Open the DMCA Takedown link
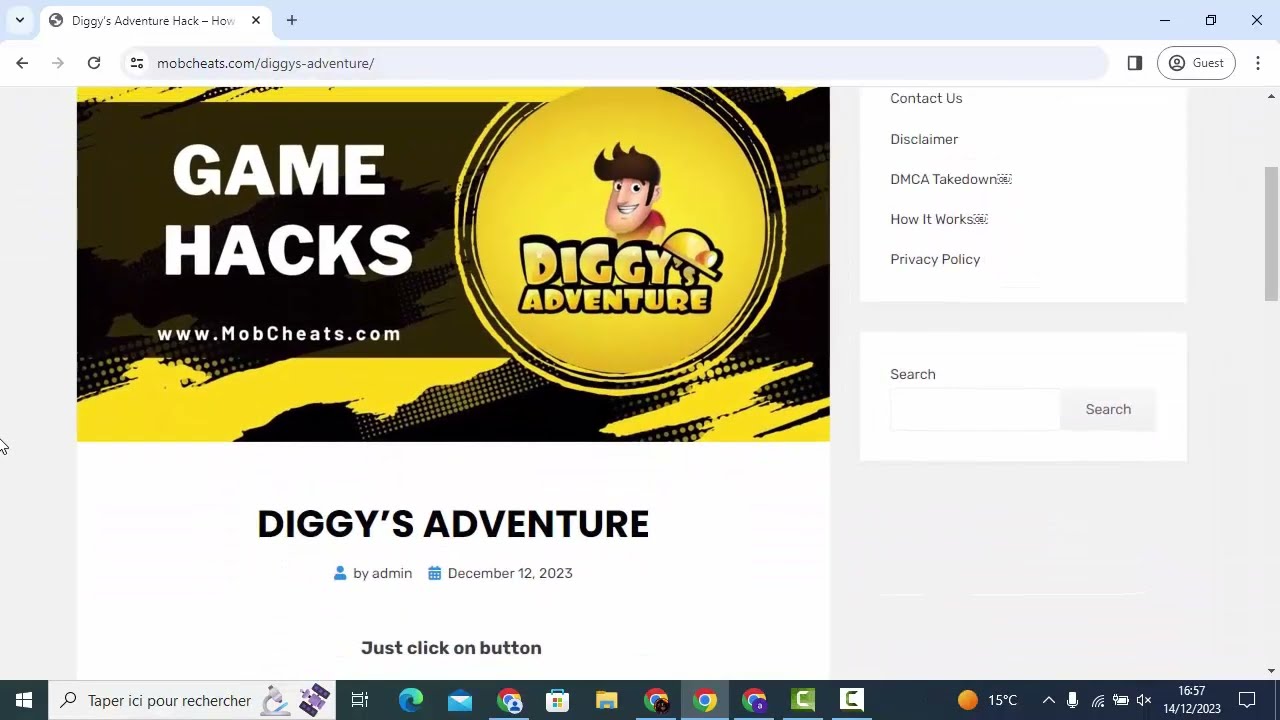 point(951,179)
